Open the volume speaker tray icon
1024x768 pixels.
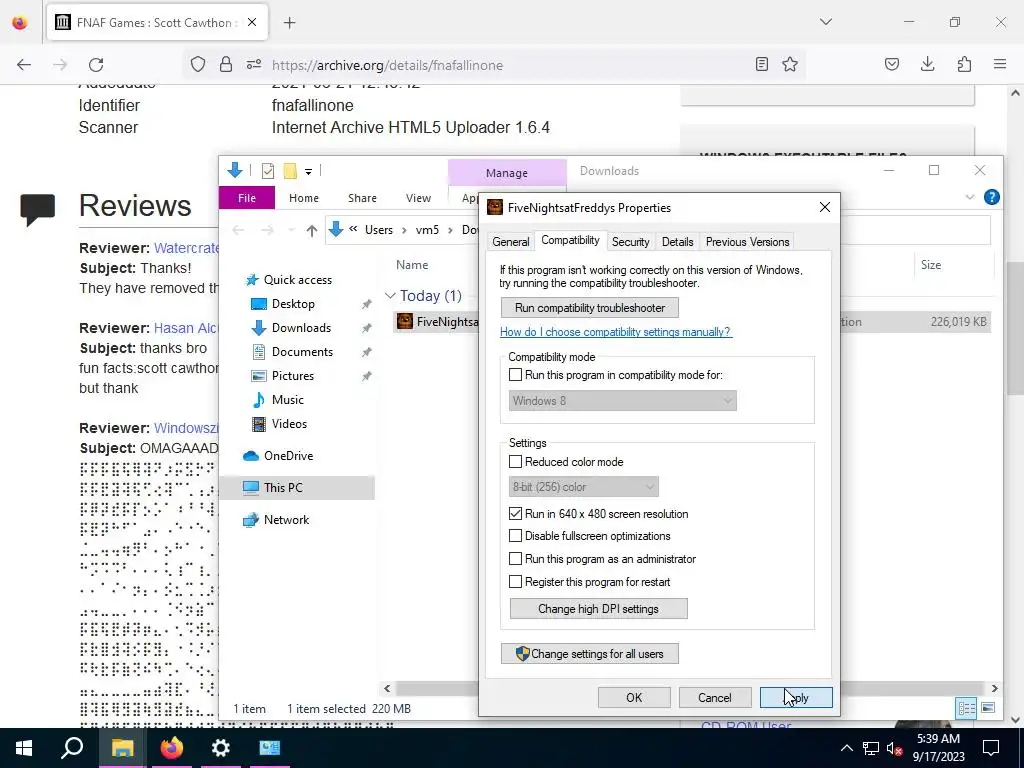[x=894, y=748]
